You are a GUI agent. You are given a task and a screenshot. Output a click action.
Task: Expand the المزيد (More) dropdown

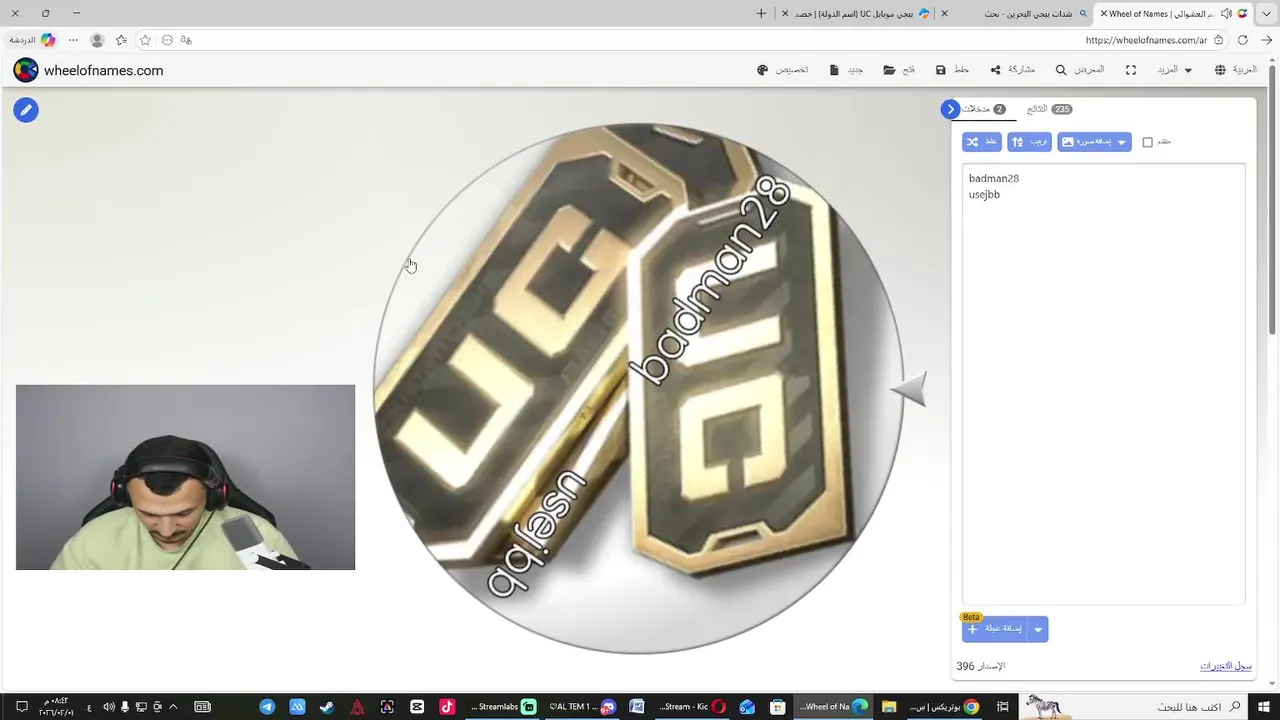[1175, 70]
